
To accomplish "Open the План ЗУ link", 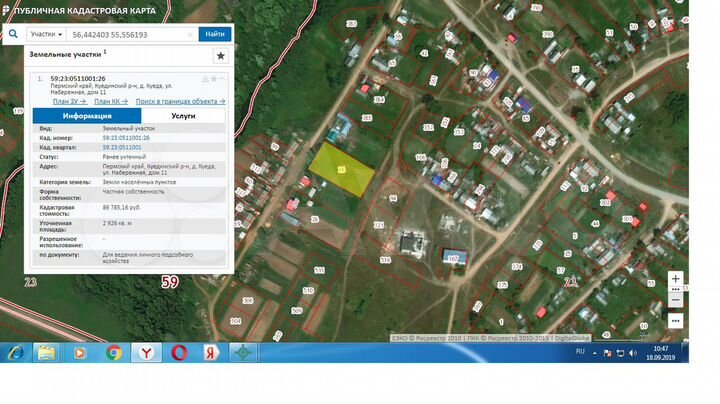I will pos(69,101).
